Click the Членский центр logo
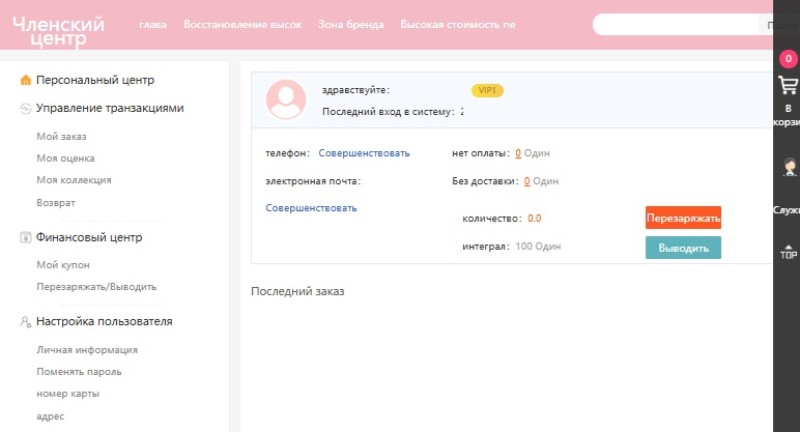The width and height of the screenshot is (800, 432). tap(58, 25)
